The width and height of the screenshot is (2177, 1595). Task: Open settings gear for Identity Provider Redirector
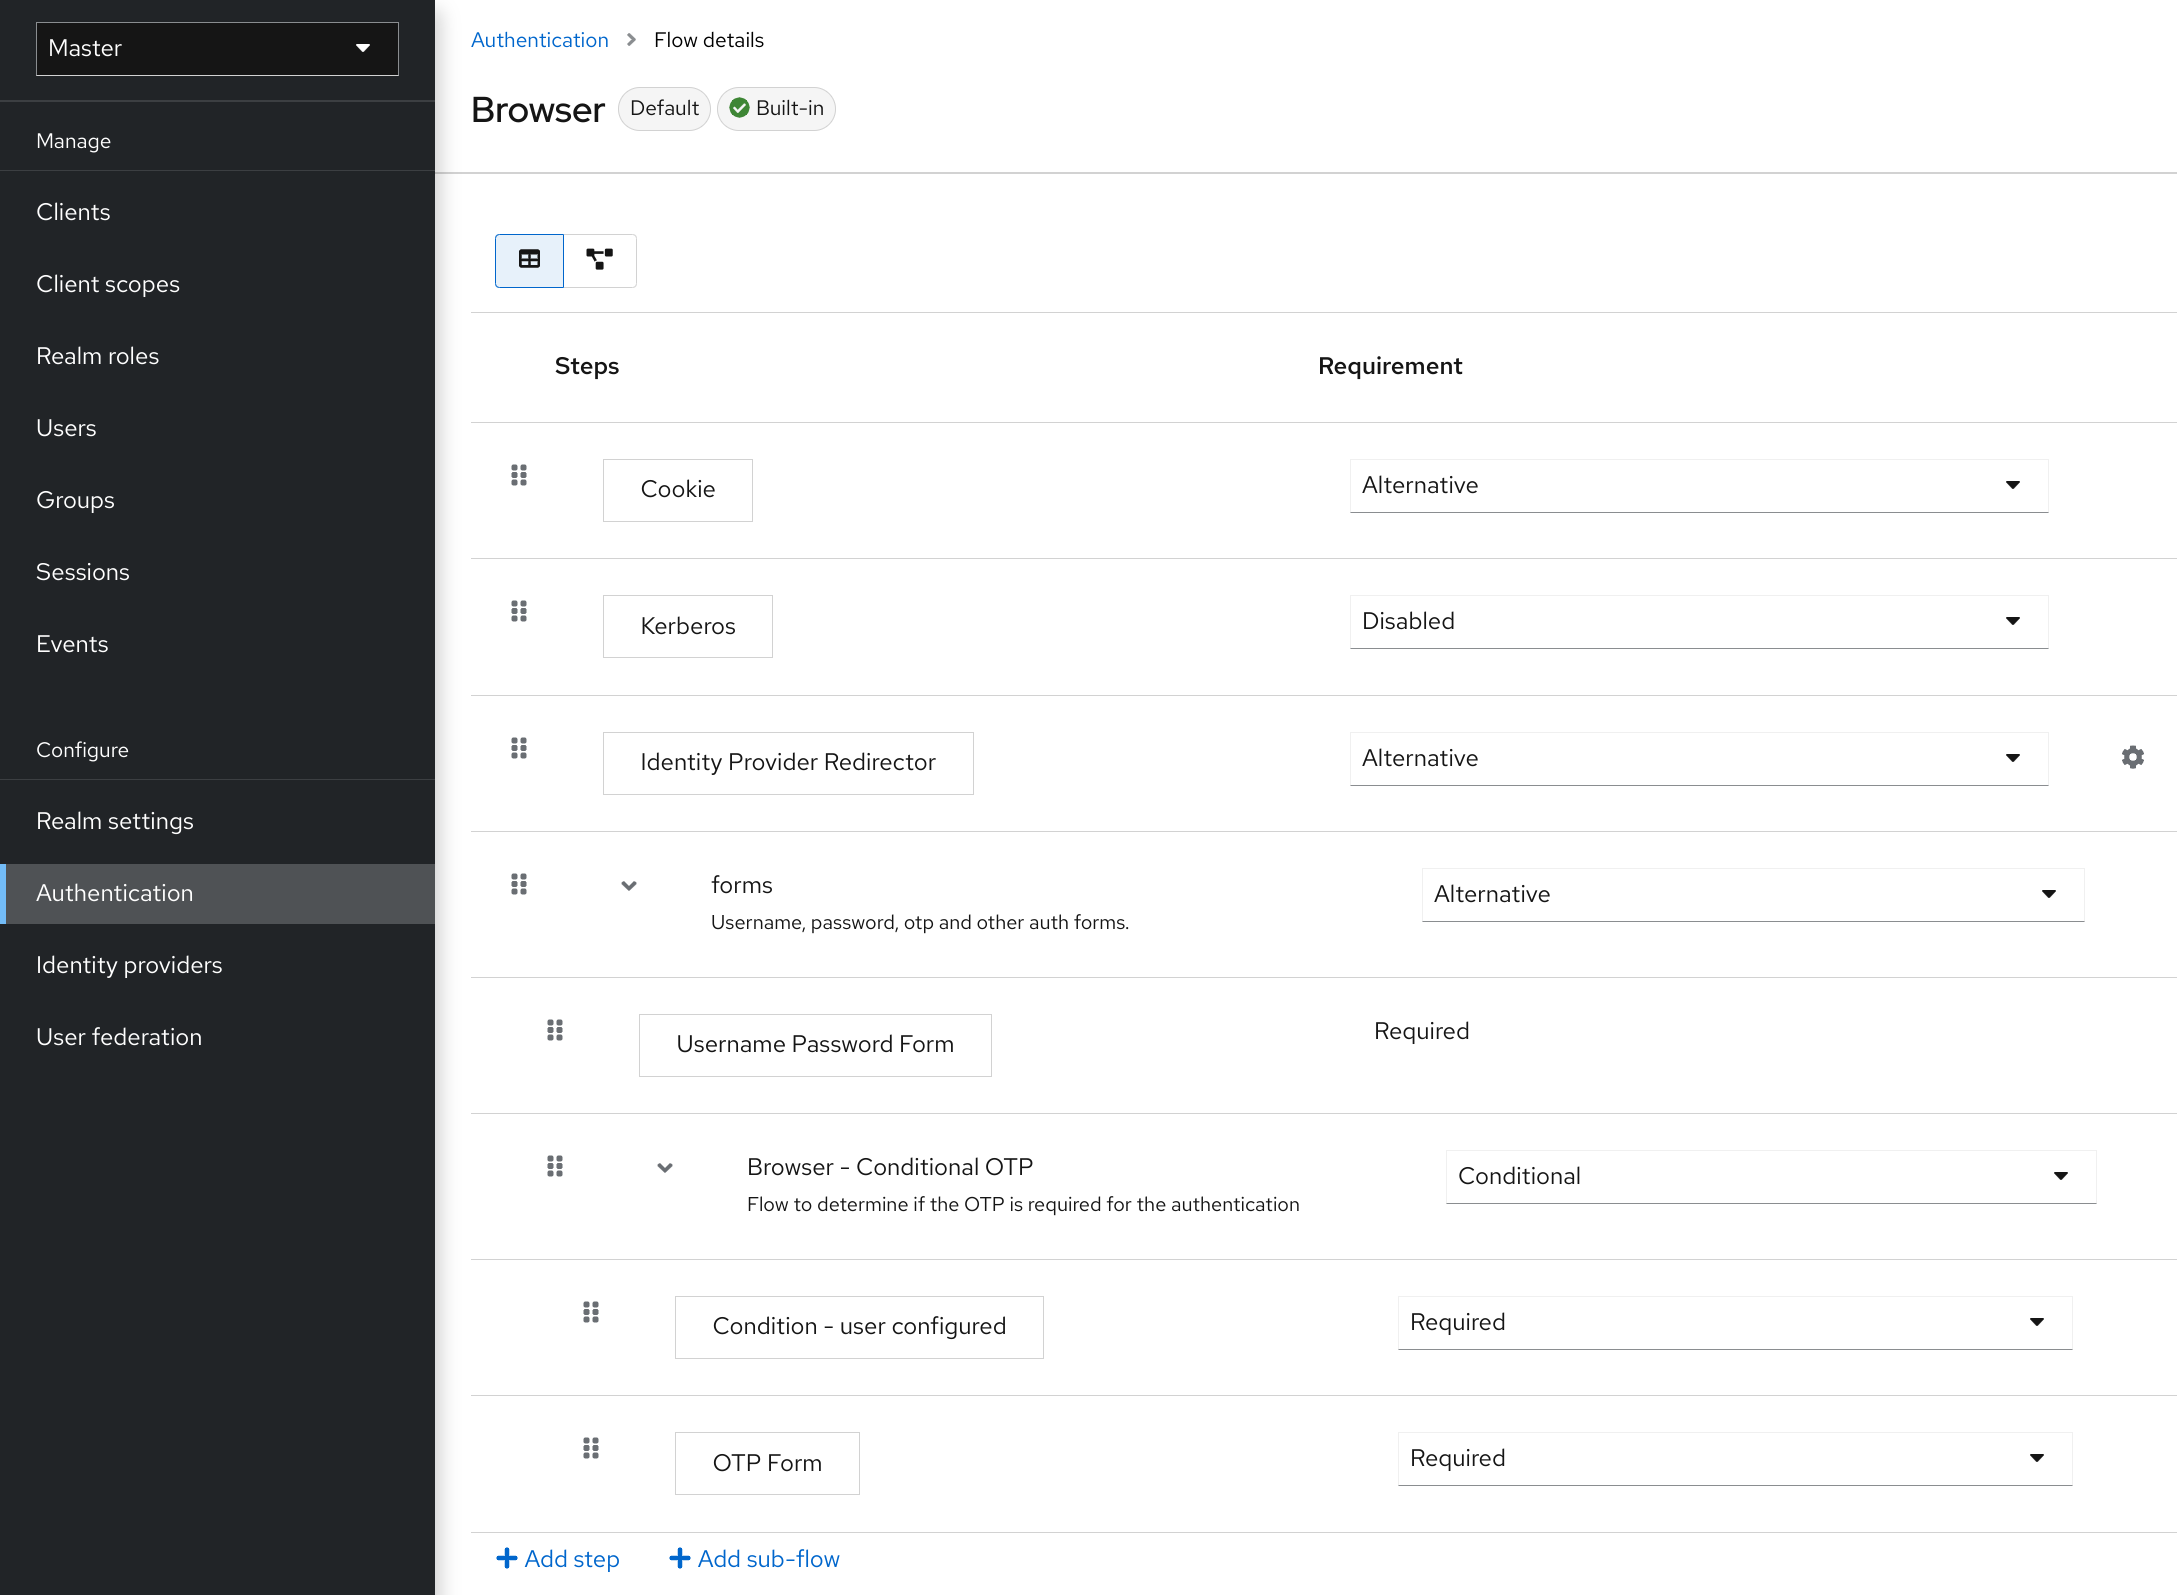pyautogui.click(x=2132, y=757)
